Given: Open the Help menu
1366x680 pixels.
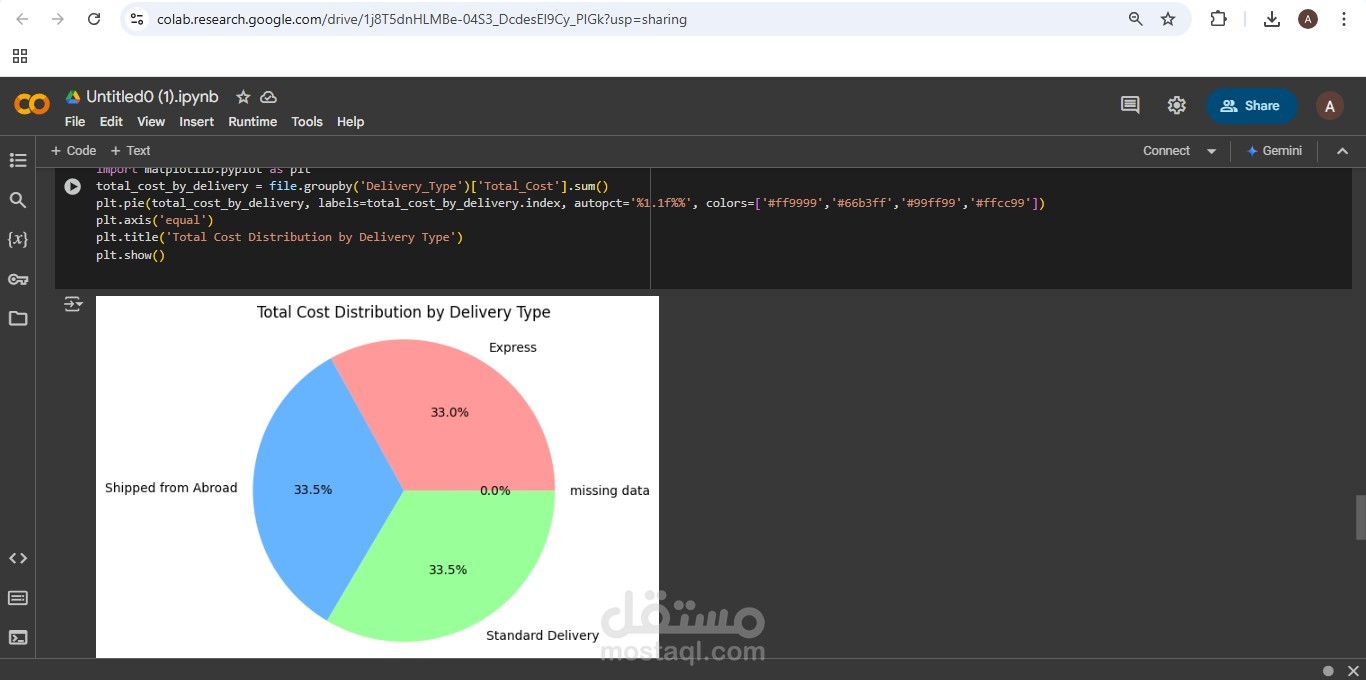Looking at the screenshot, I should (x=350, y=121).
